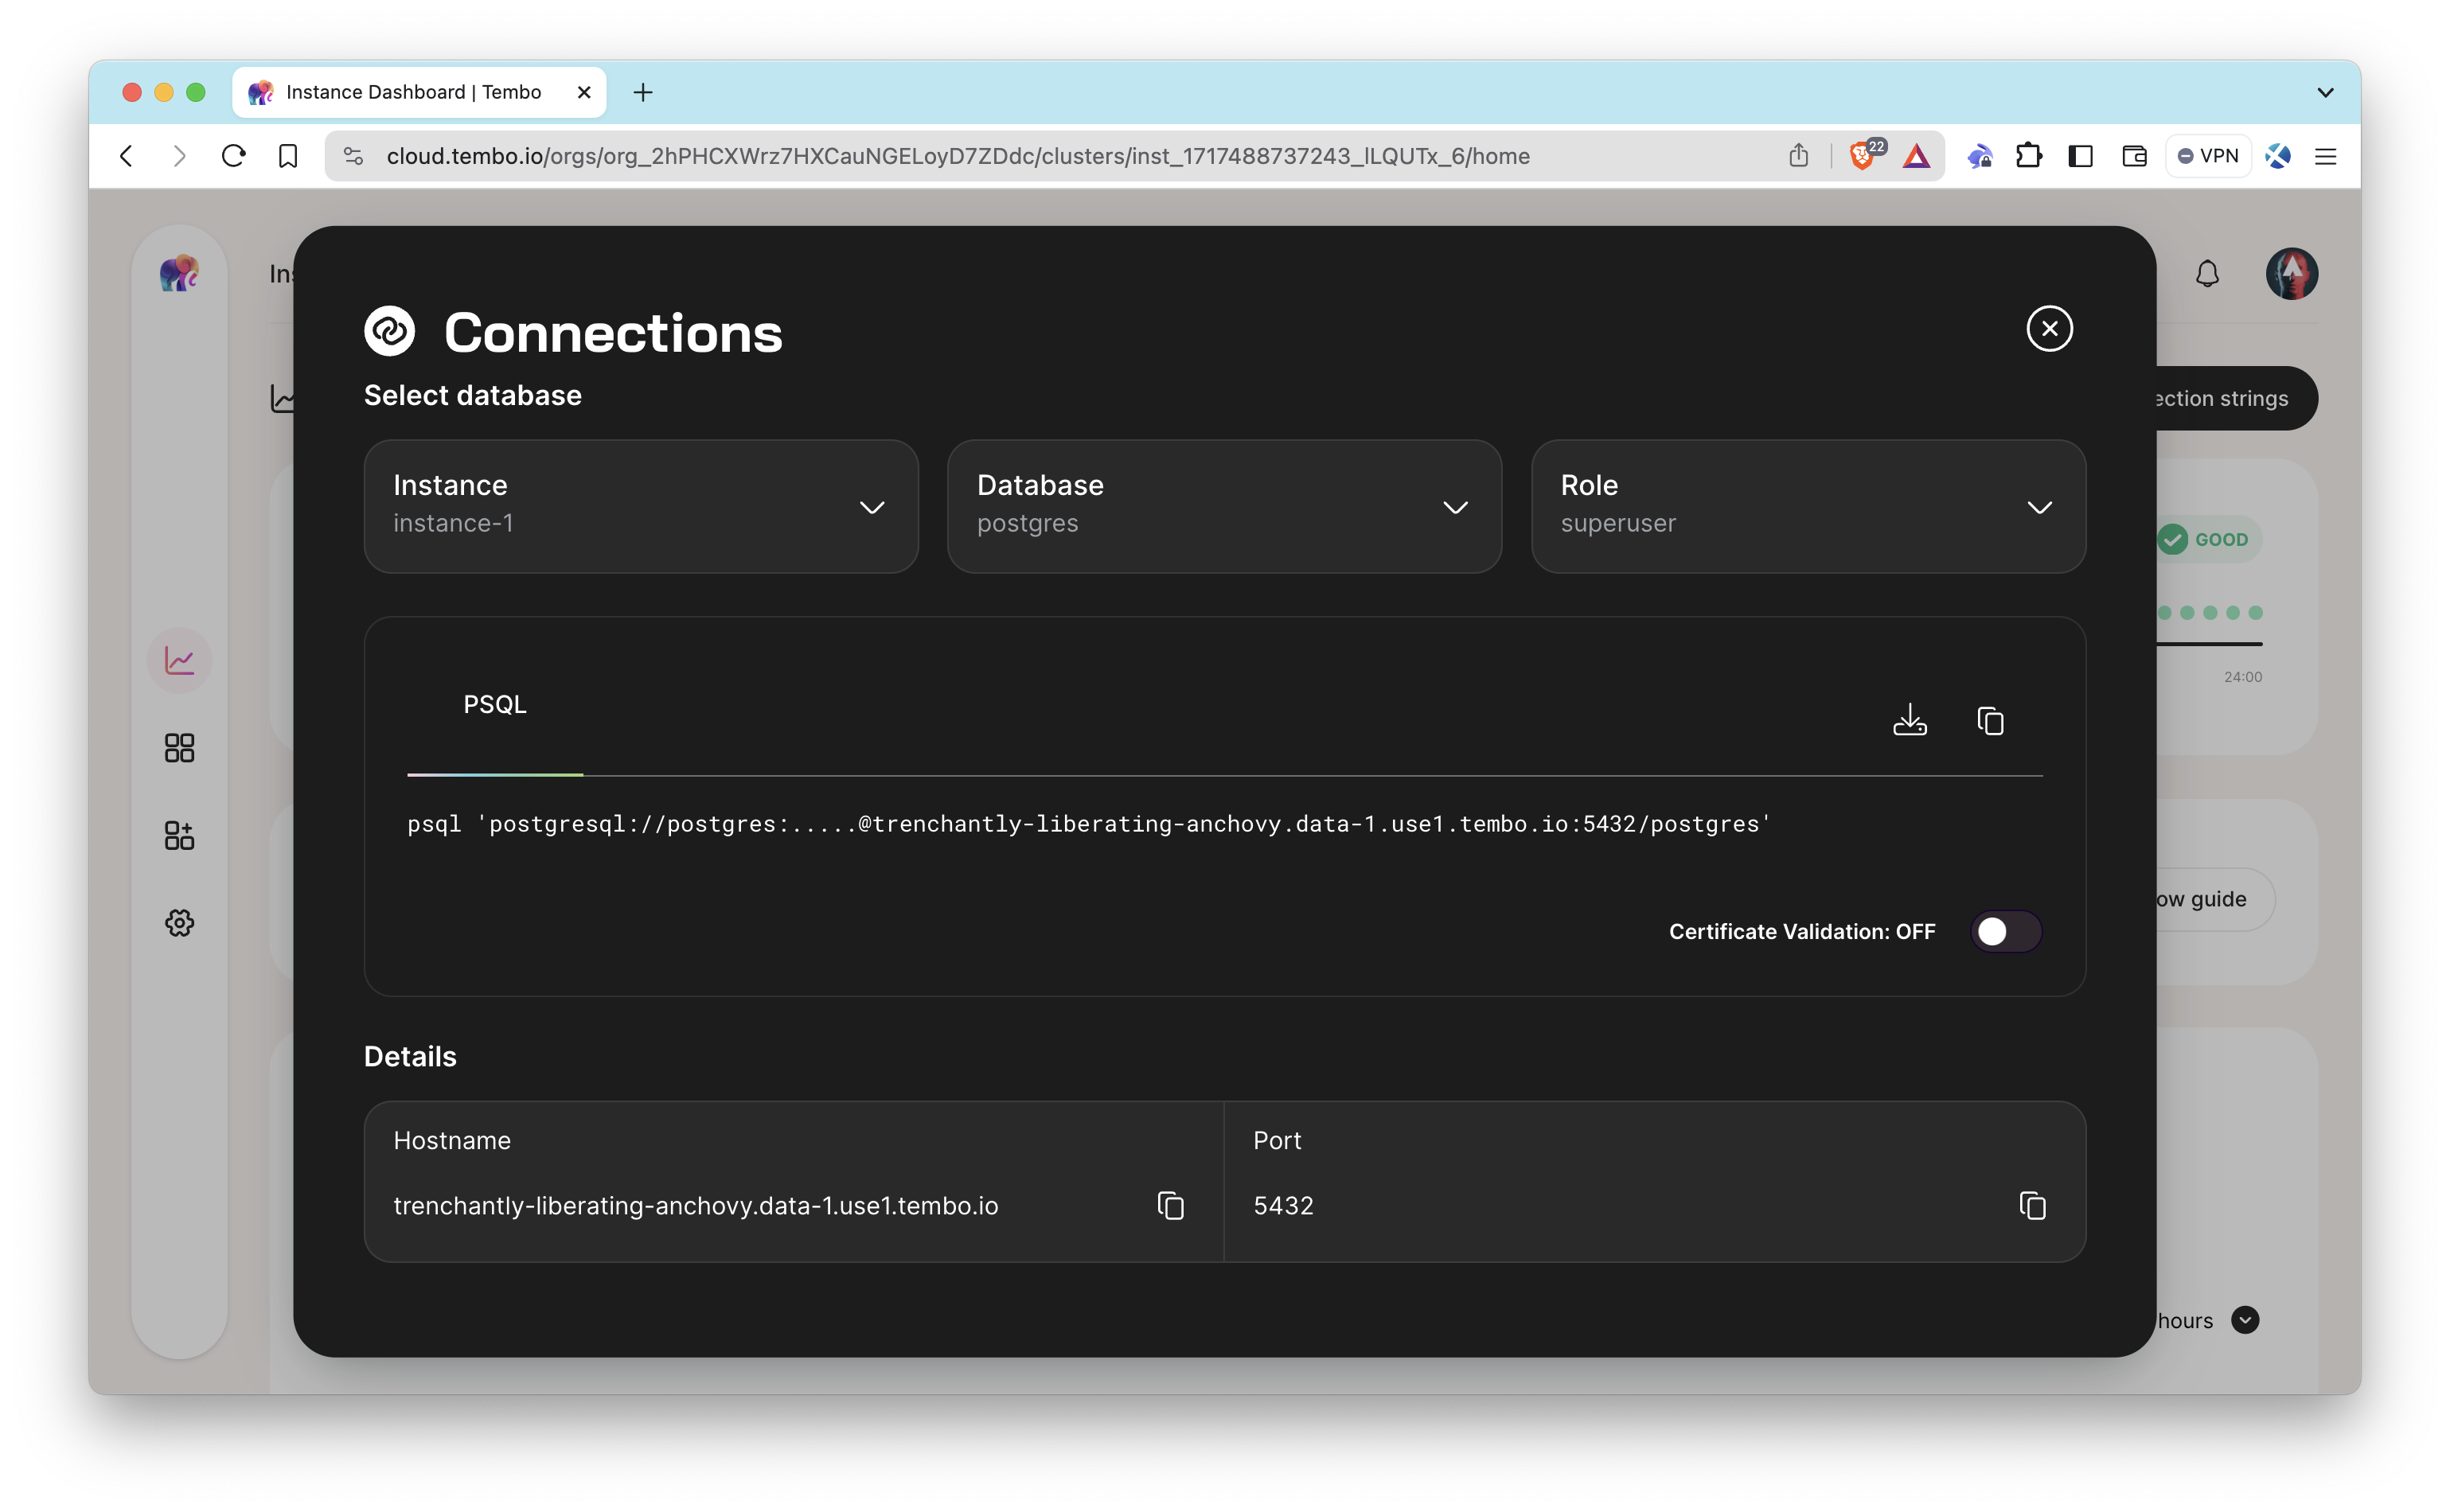Copy the PSQL connection string
The width and height of the screenshot is (2450, 1512).
coord(1990,720)
